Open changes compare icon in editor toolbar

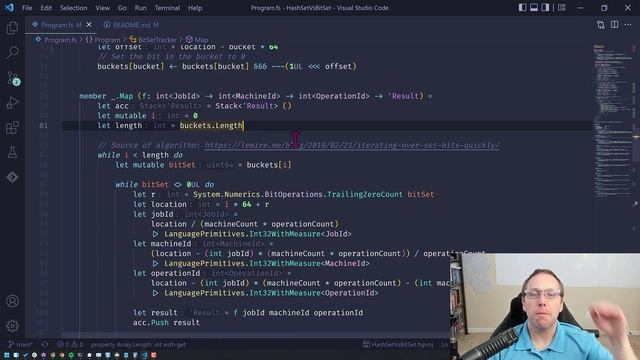point(600,25)
